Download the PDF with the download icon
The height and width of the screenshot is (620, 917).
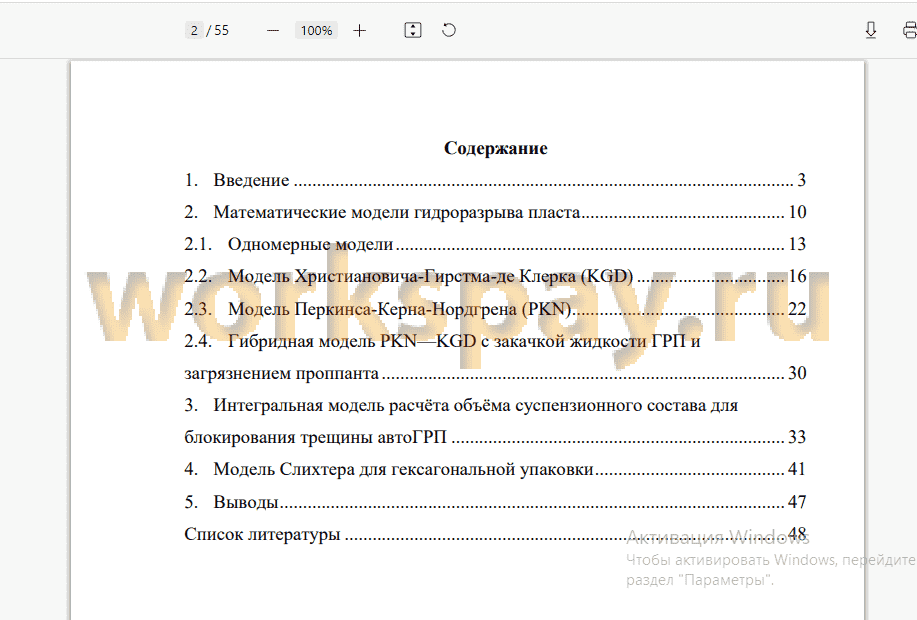[x=871, y=30]
